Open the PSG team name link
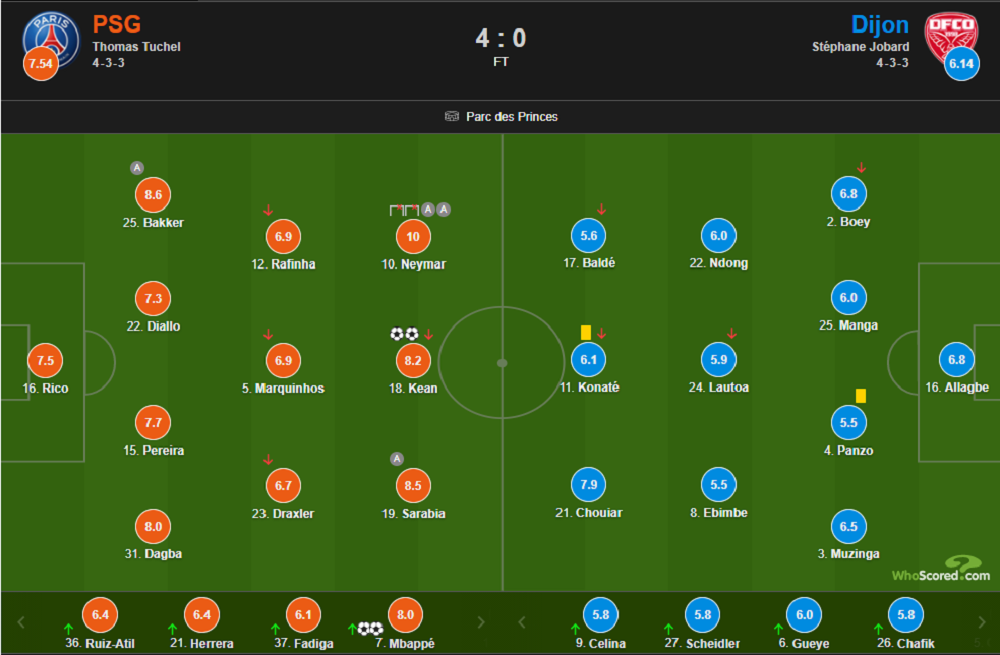 click(x=116, y=24)
